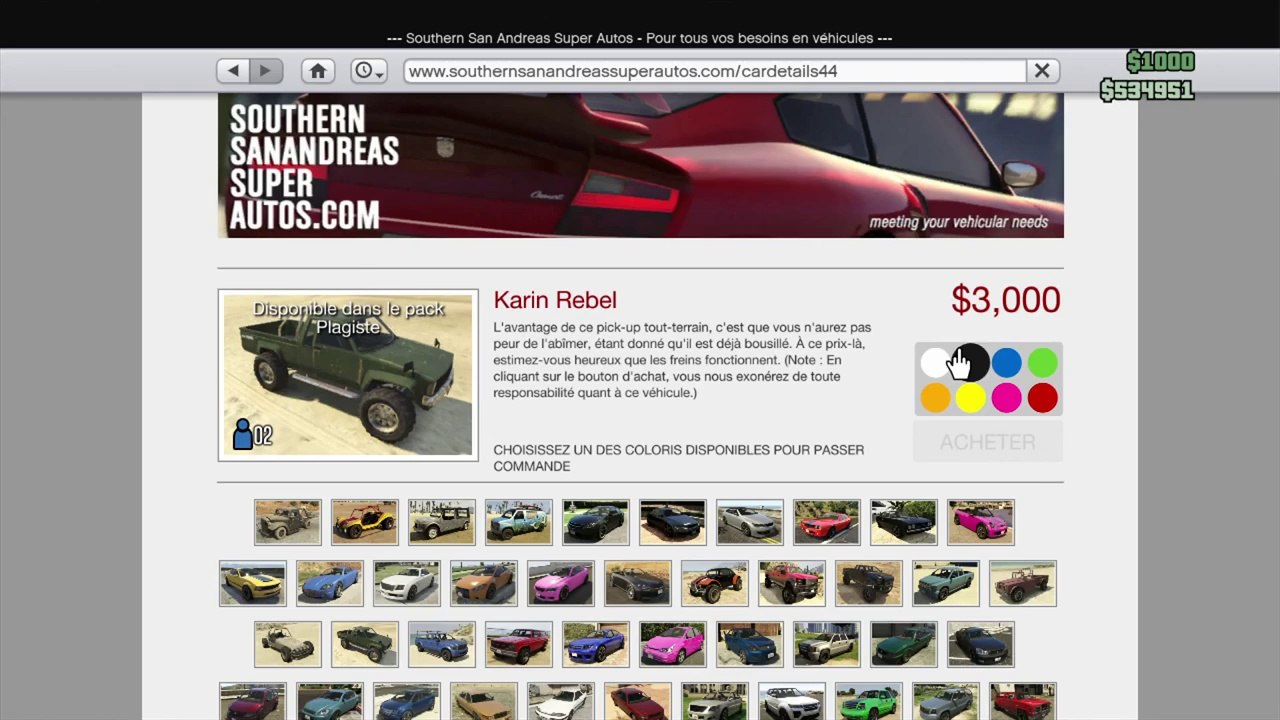Open the black lifted pickup in second row
Screen dimensions: 1280x720
coord(869,584)
